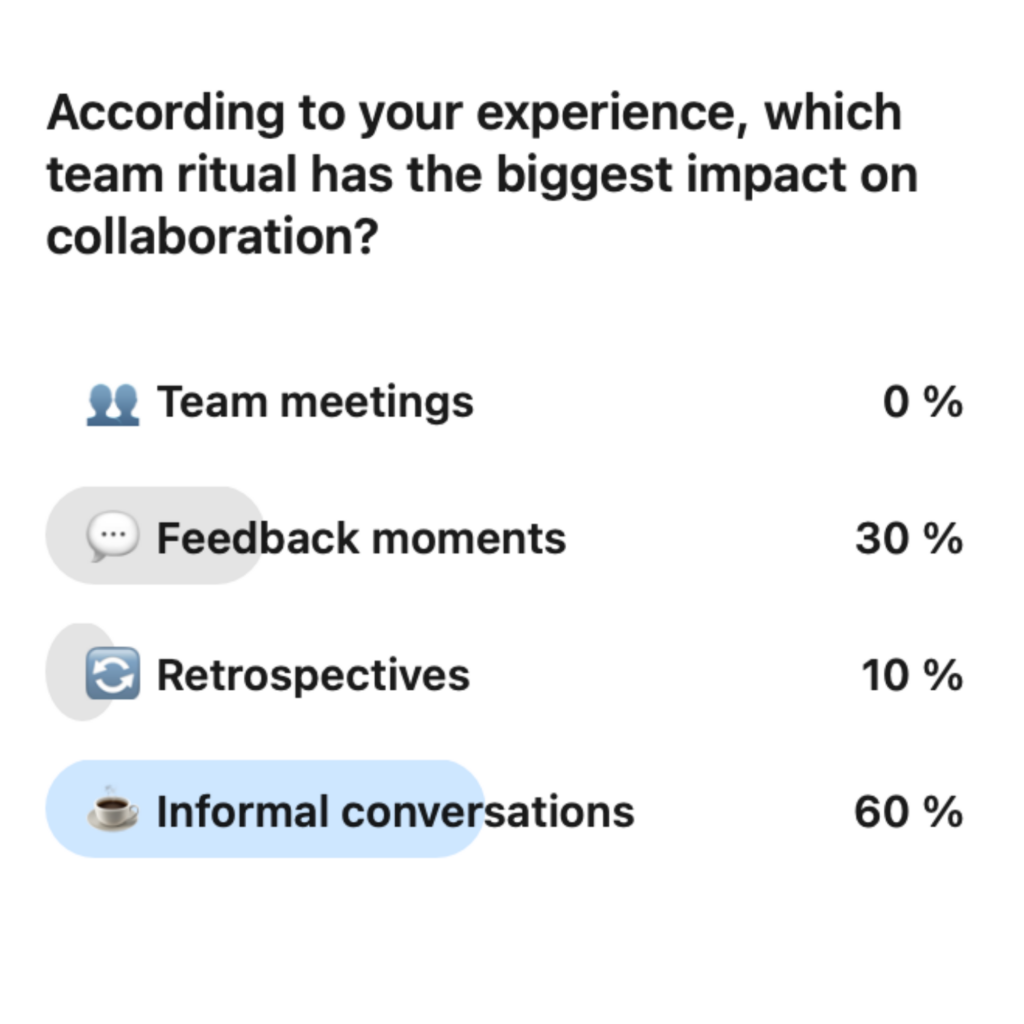Click the blue bar's rounded left end
The width and height of the screenshot is (1024, 1024).
click(x=65, y=808)
